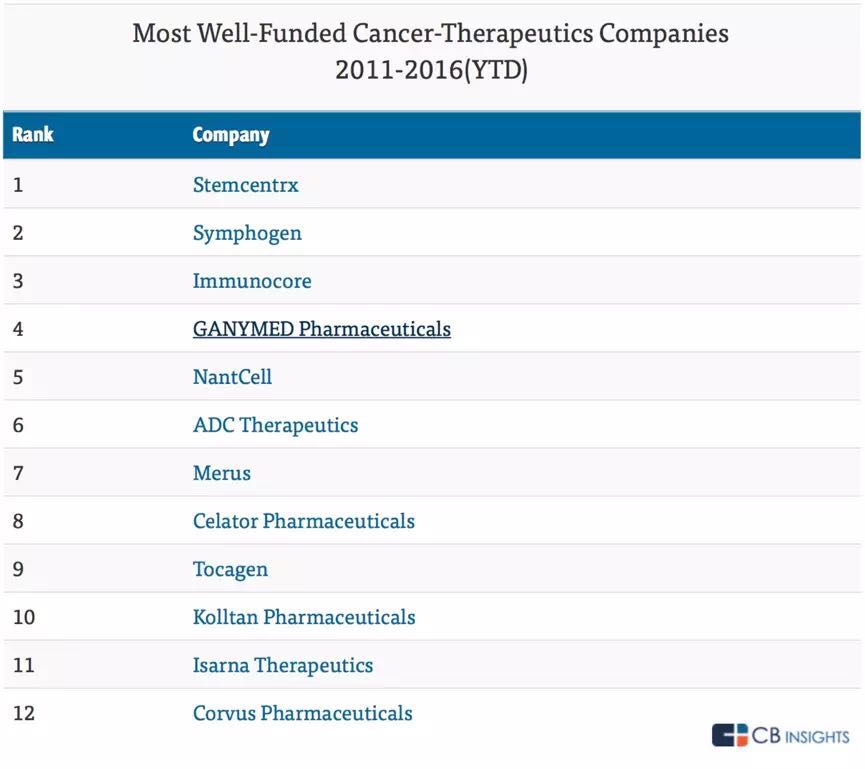This screenshot has width=865, height=769.
Task: Open the Symphogen company link
Action: 247,233
